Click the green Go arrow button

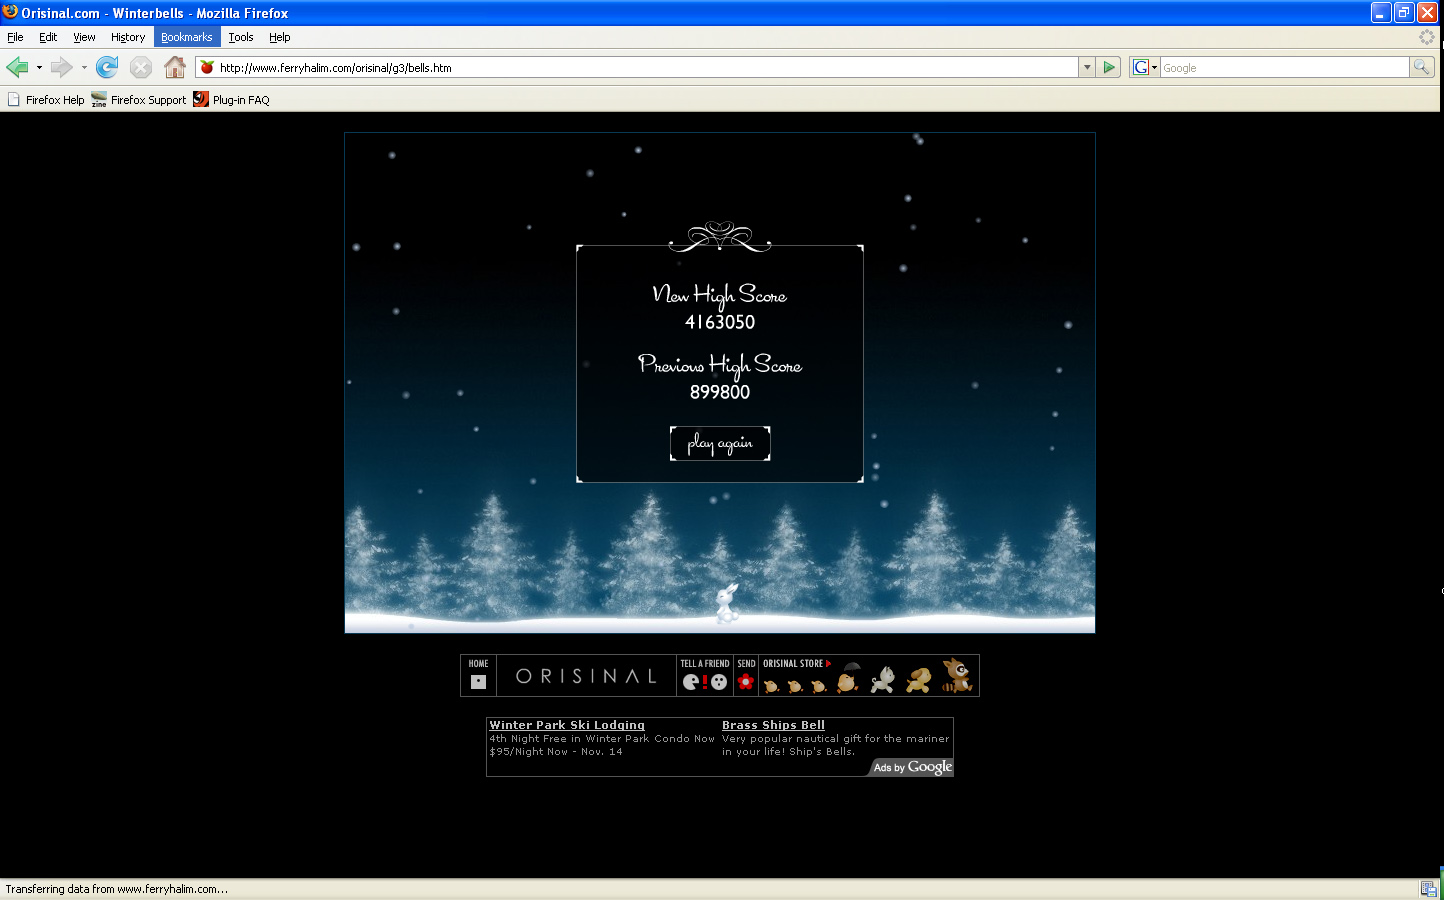[x=1109, y=67]
